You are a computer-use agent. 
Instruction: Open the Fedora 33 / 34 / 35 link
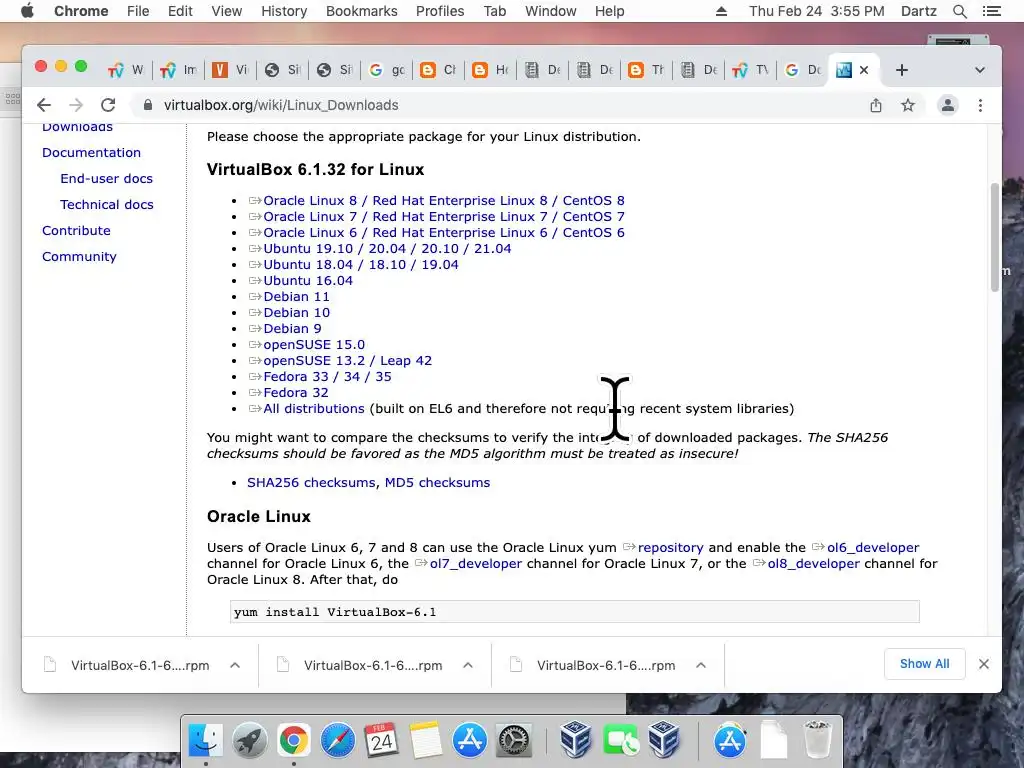327,376
